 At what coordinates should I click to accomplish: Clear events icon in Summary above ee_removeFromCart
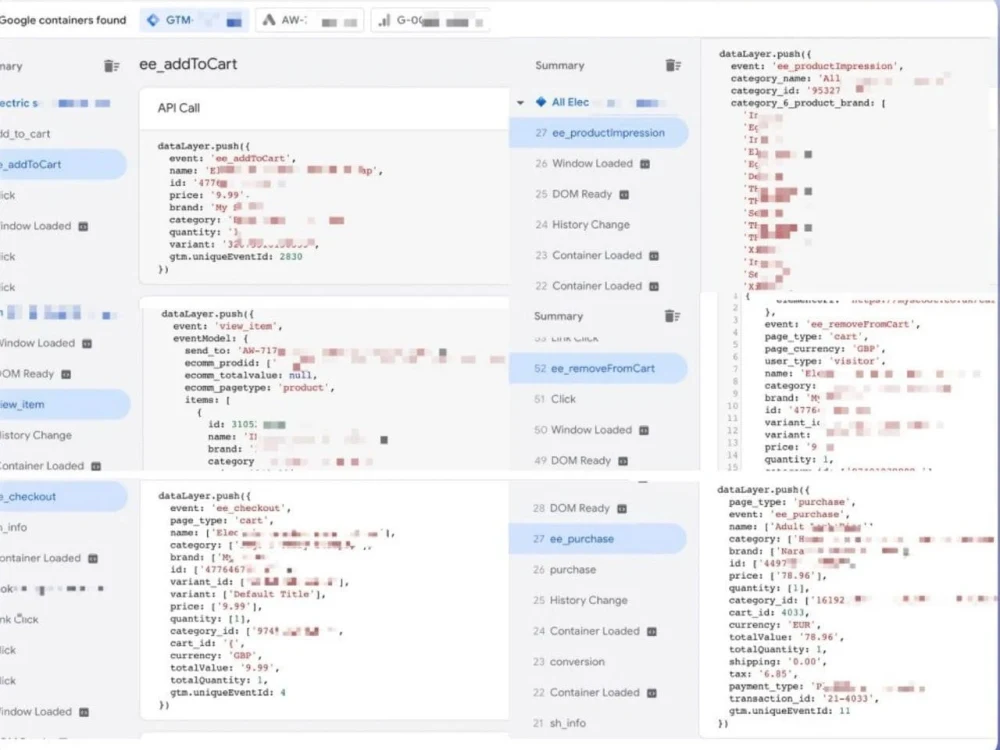click(672, 316)
